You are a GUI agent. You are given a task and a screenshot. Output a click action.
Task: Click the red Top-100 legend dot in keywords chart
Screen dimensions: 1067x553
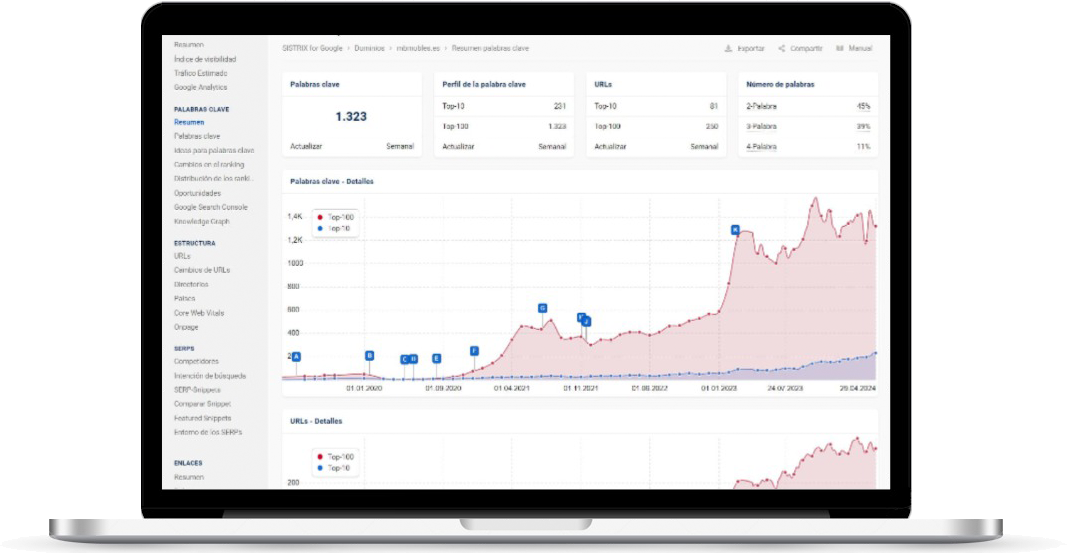click(x=319, y=216)
